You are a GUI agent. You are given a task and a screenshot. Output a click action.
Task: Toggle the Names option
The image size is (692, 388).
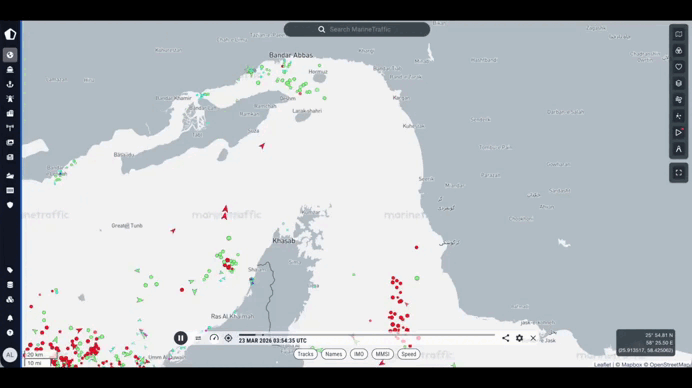(334, 354)
